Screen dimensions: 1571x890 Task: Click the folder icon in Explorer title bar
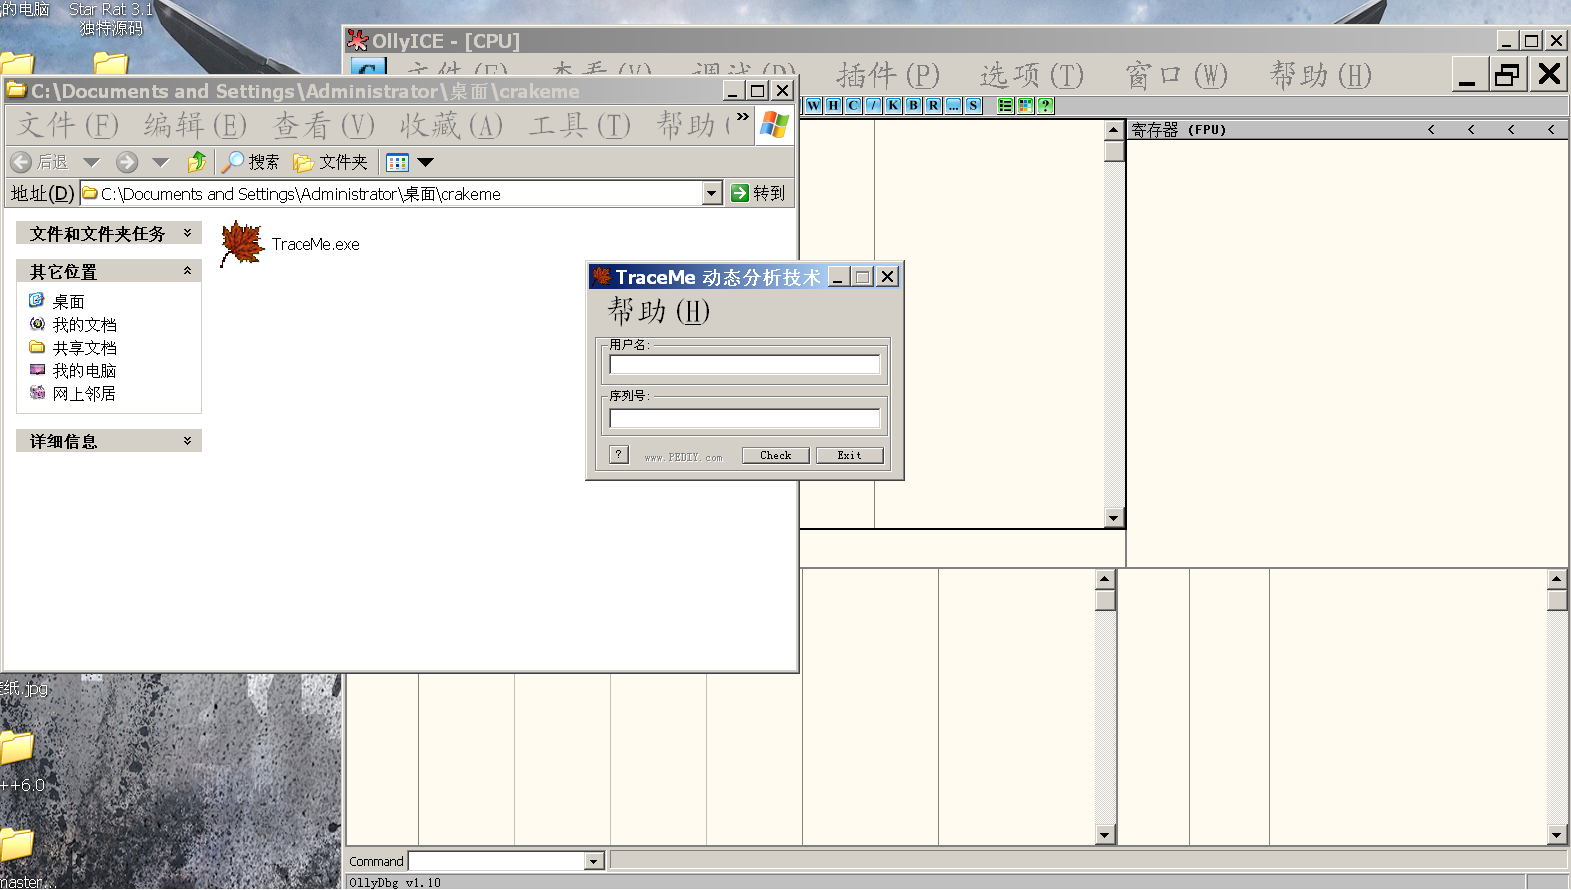pyautogui.click(x=16, y=90)
